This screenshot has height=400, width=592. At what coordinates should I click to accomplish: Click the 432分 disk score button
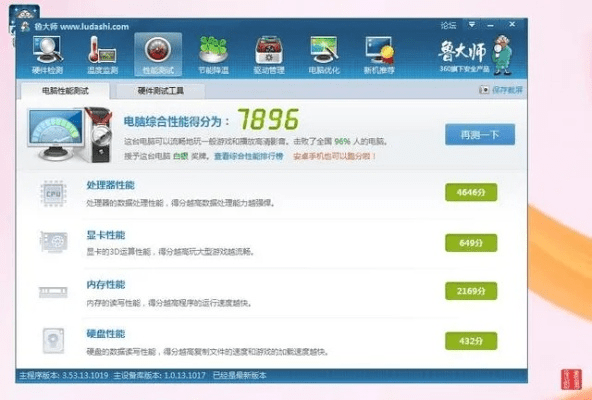click(471, 341)
